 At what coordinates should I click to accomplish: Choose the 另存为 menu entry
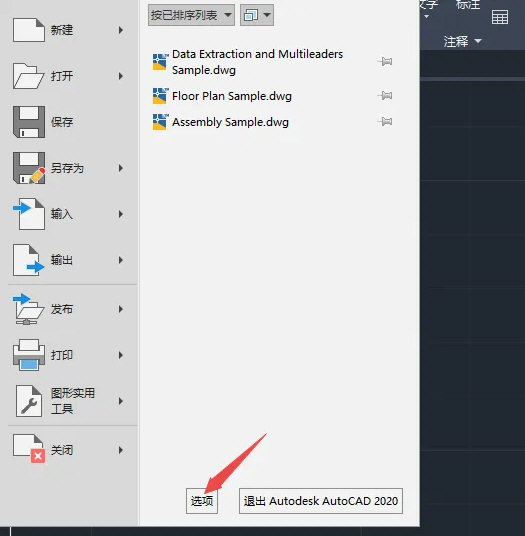pyautogui.click(x=69, y=168)
